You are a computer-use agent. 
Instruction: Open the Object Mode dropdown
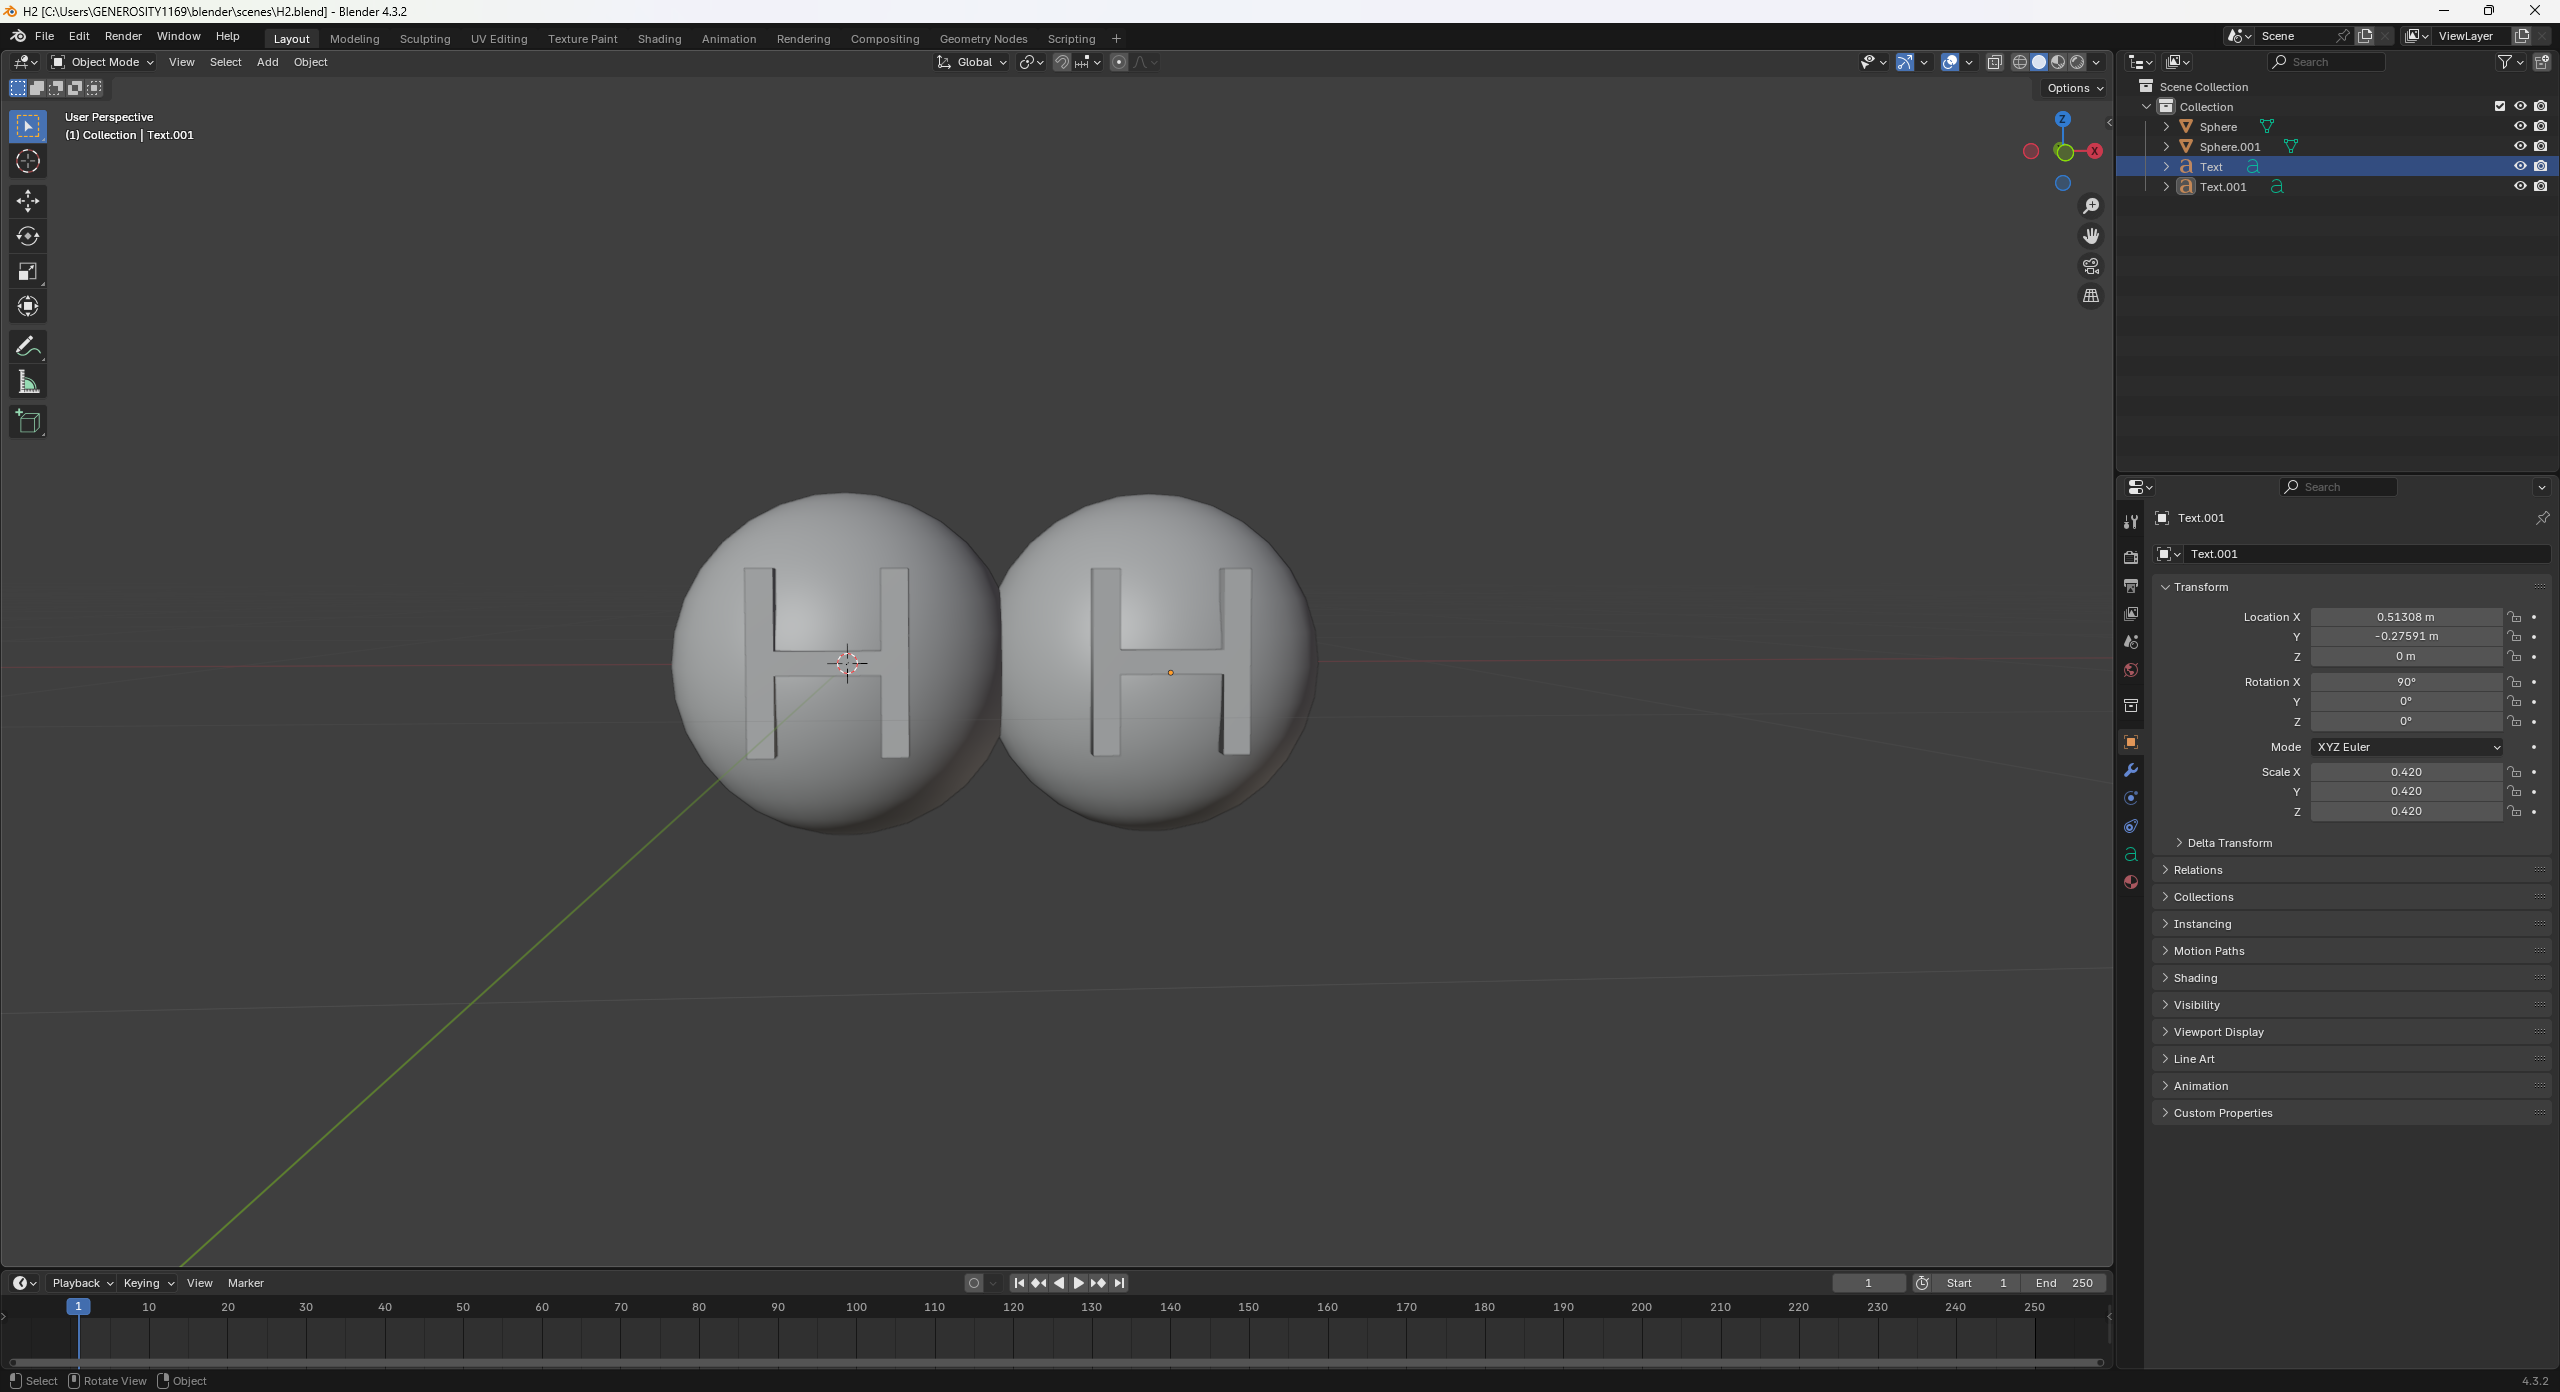pos(103,62)
